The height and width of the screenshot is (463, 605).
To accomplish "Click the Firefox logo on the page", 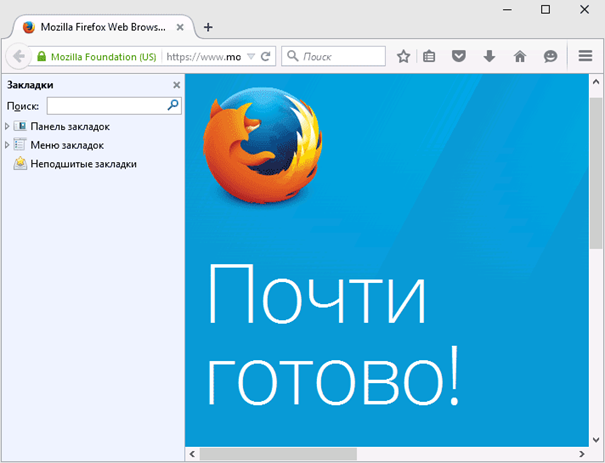I will (x=262, y=145).
